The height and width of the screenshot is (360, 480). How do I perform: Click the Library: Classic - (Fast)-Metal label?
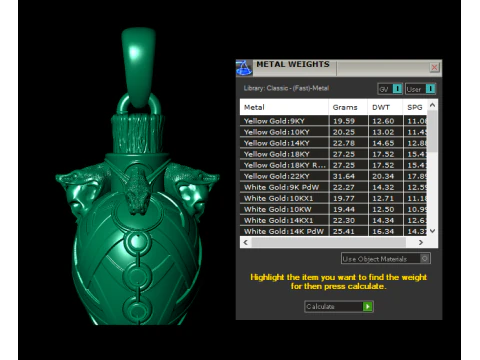[x=286, y=88]
